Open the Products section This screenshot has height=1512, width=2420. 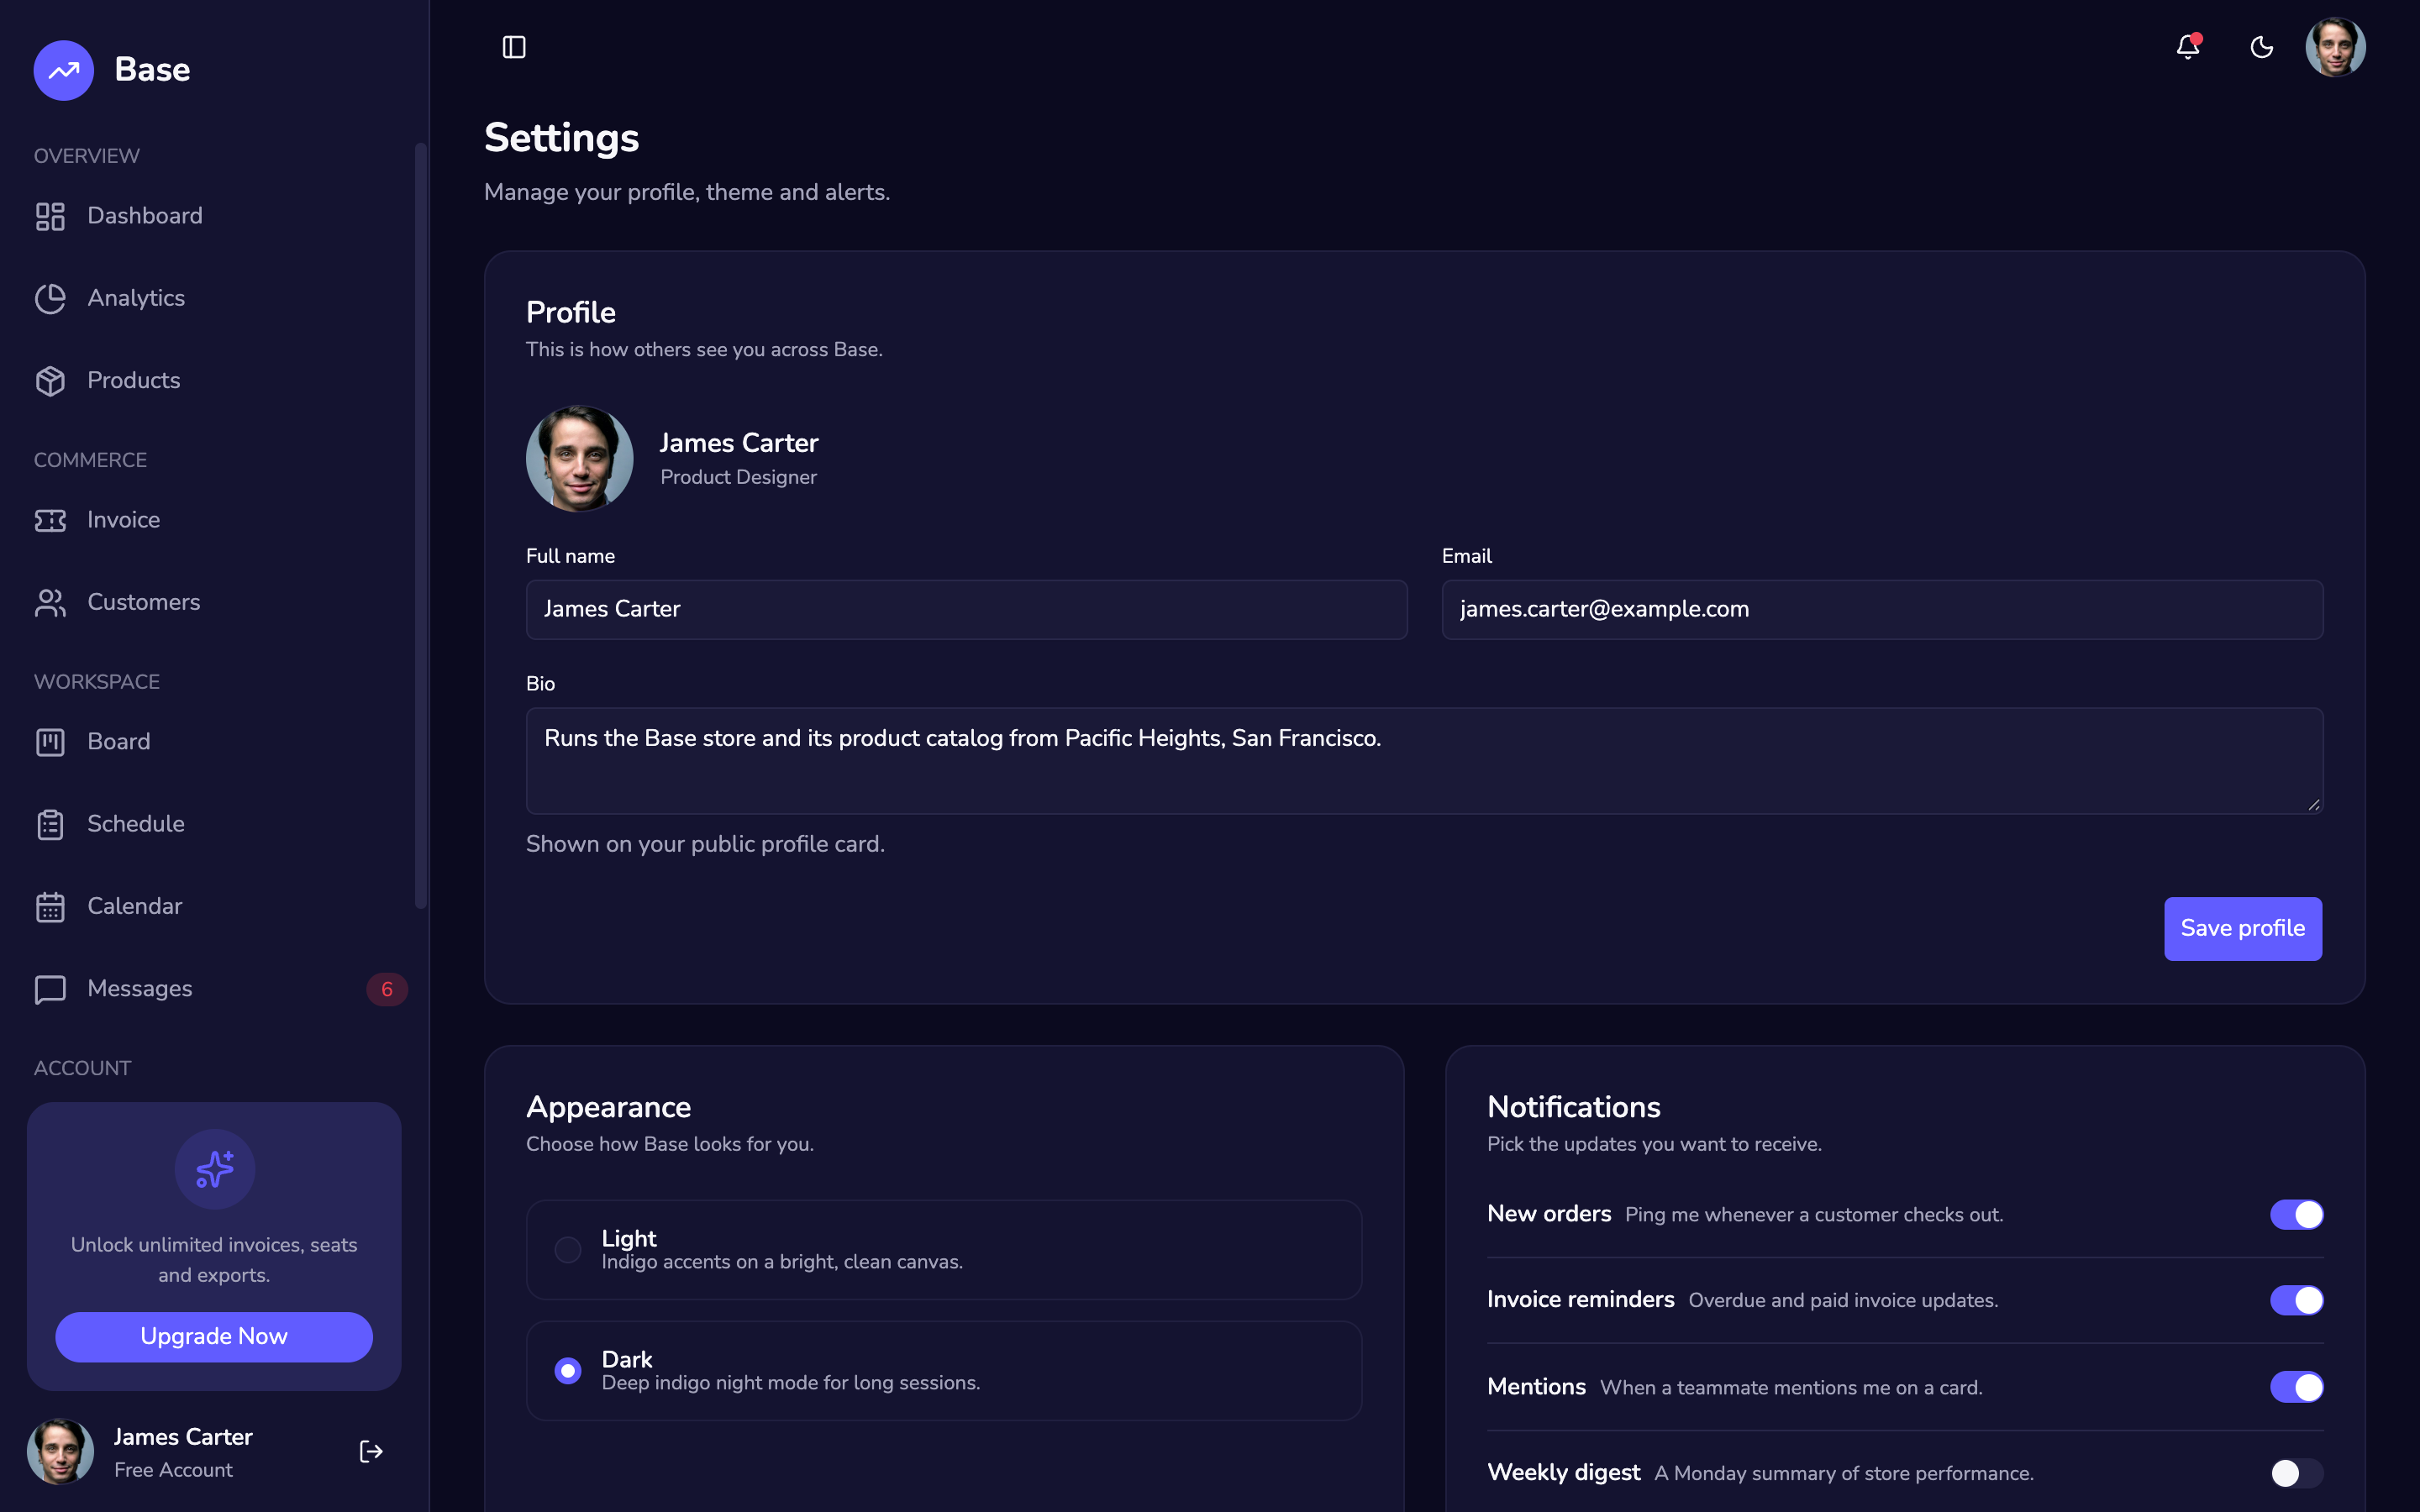pos(214,381)
